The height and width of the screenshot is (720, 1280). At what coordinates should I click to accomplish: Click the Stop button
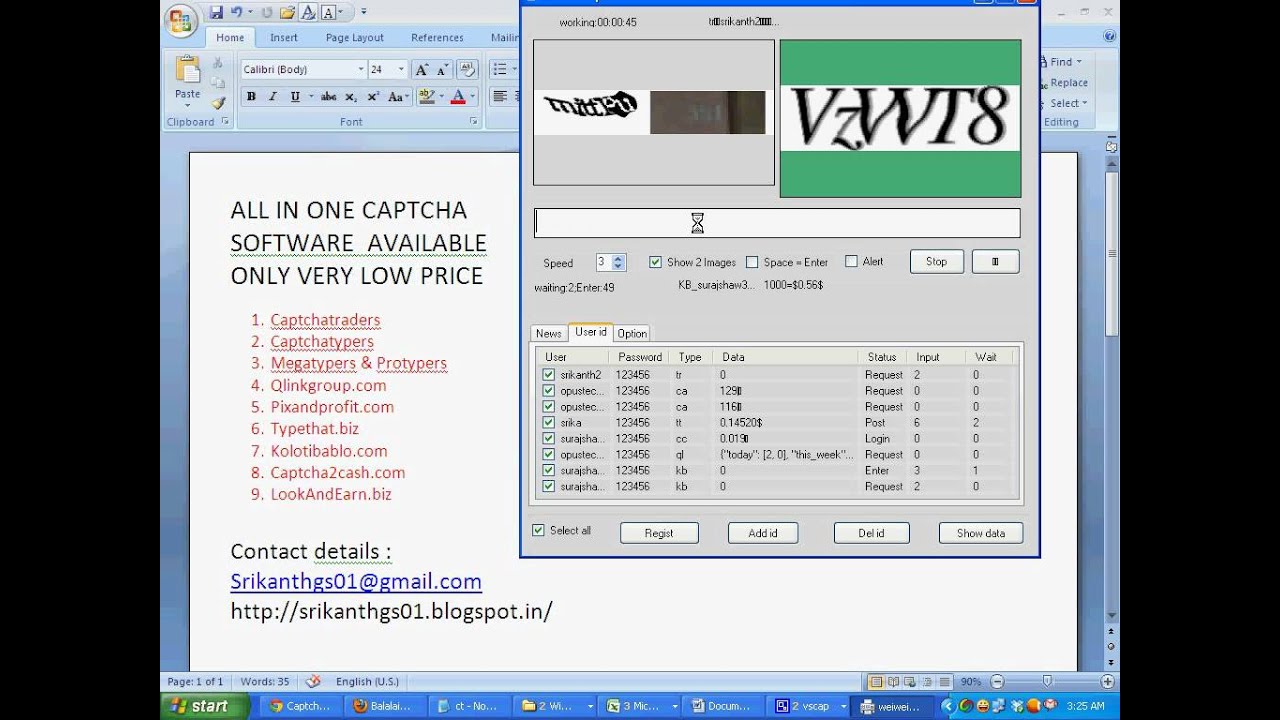937,261
